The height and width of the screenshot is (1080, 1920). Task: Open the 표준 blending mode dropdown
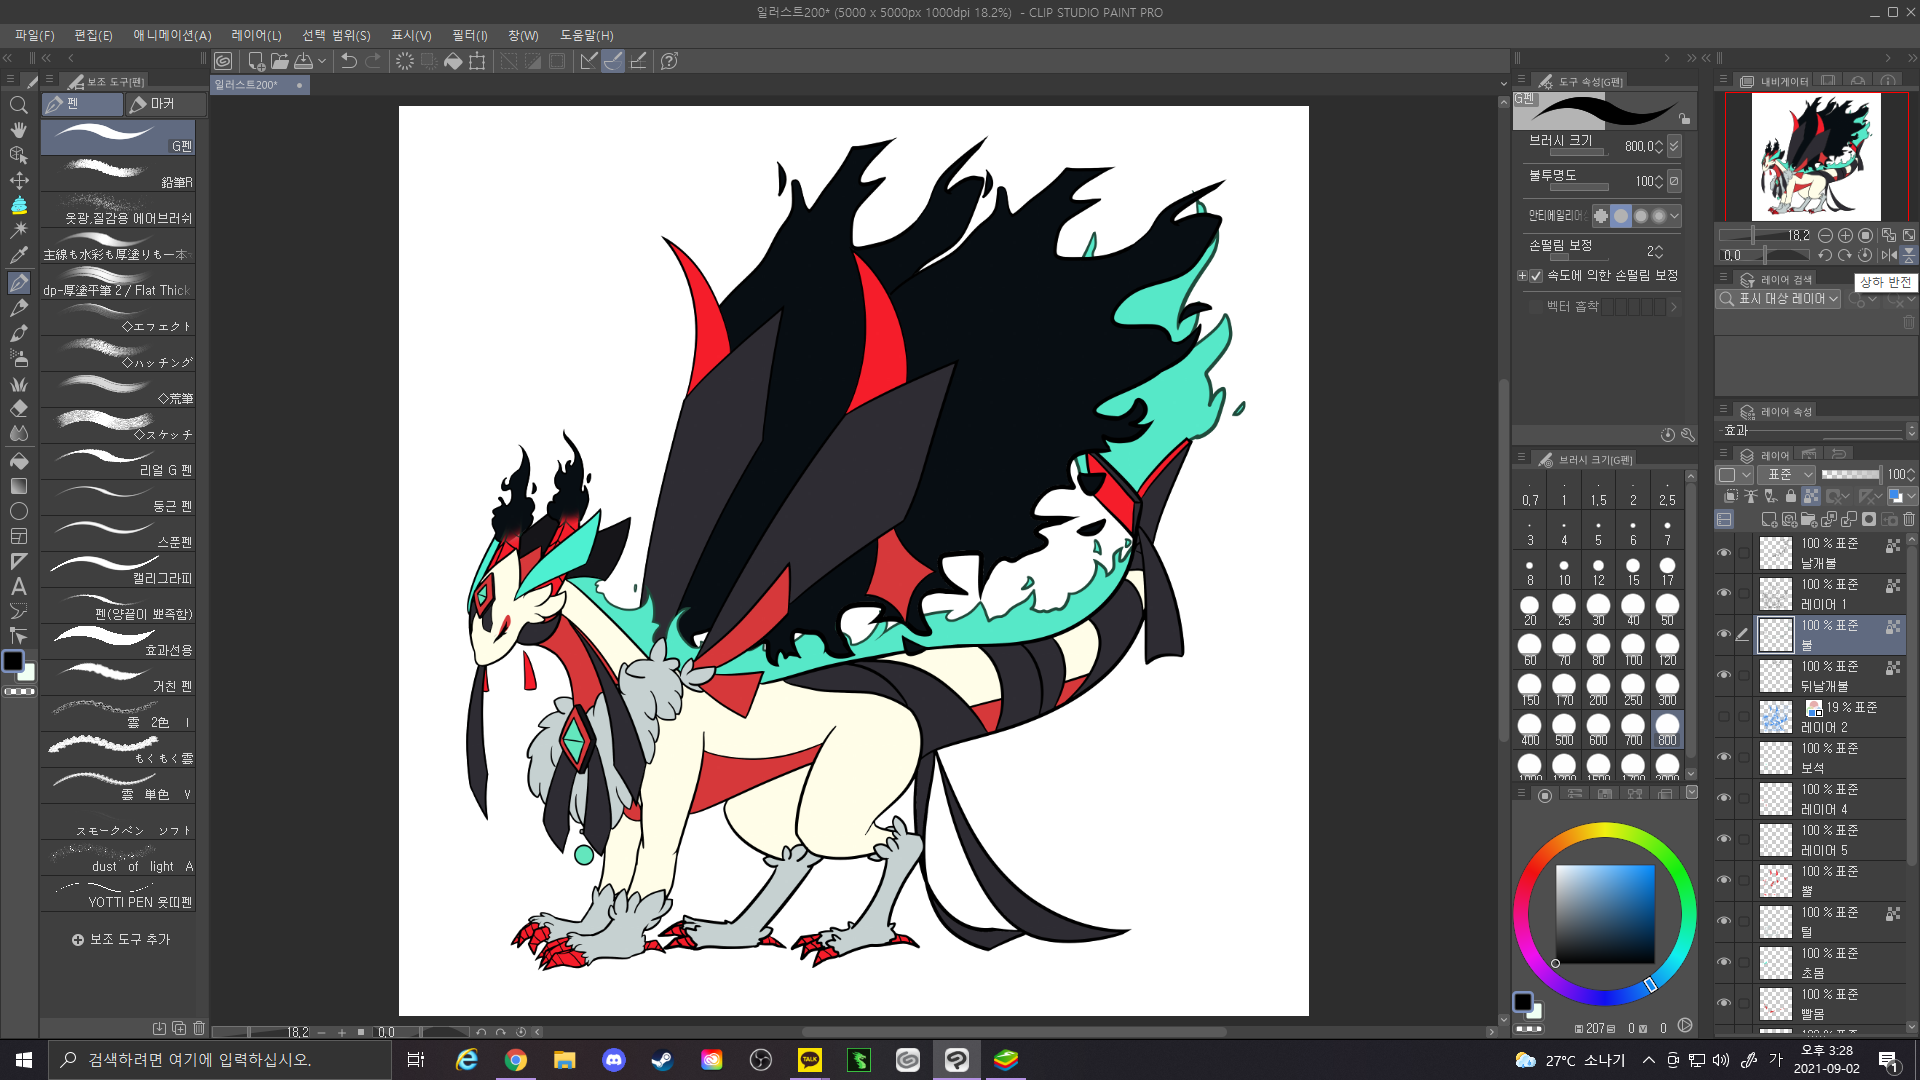point(1789,475)
